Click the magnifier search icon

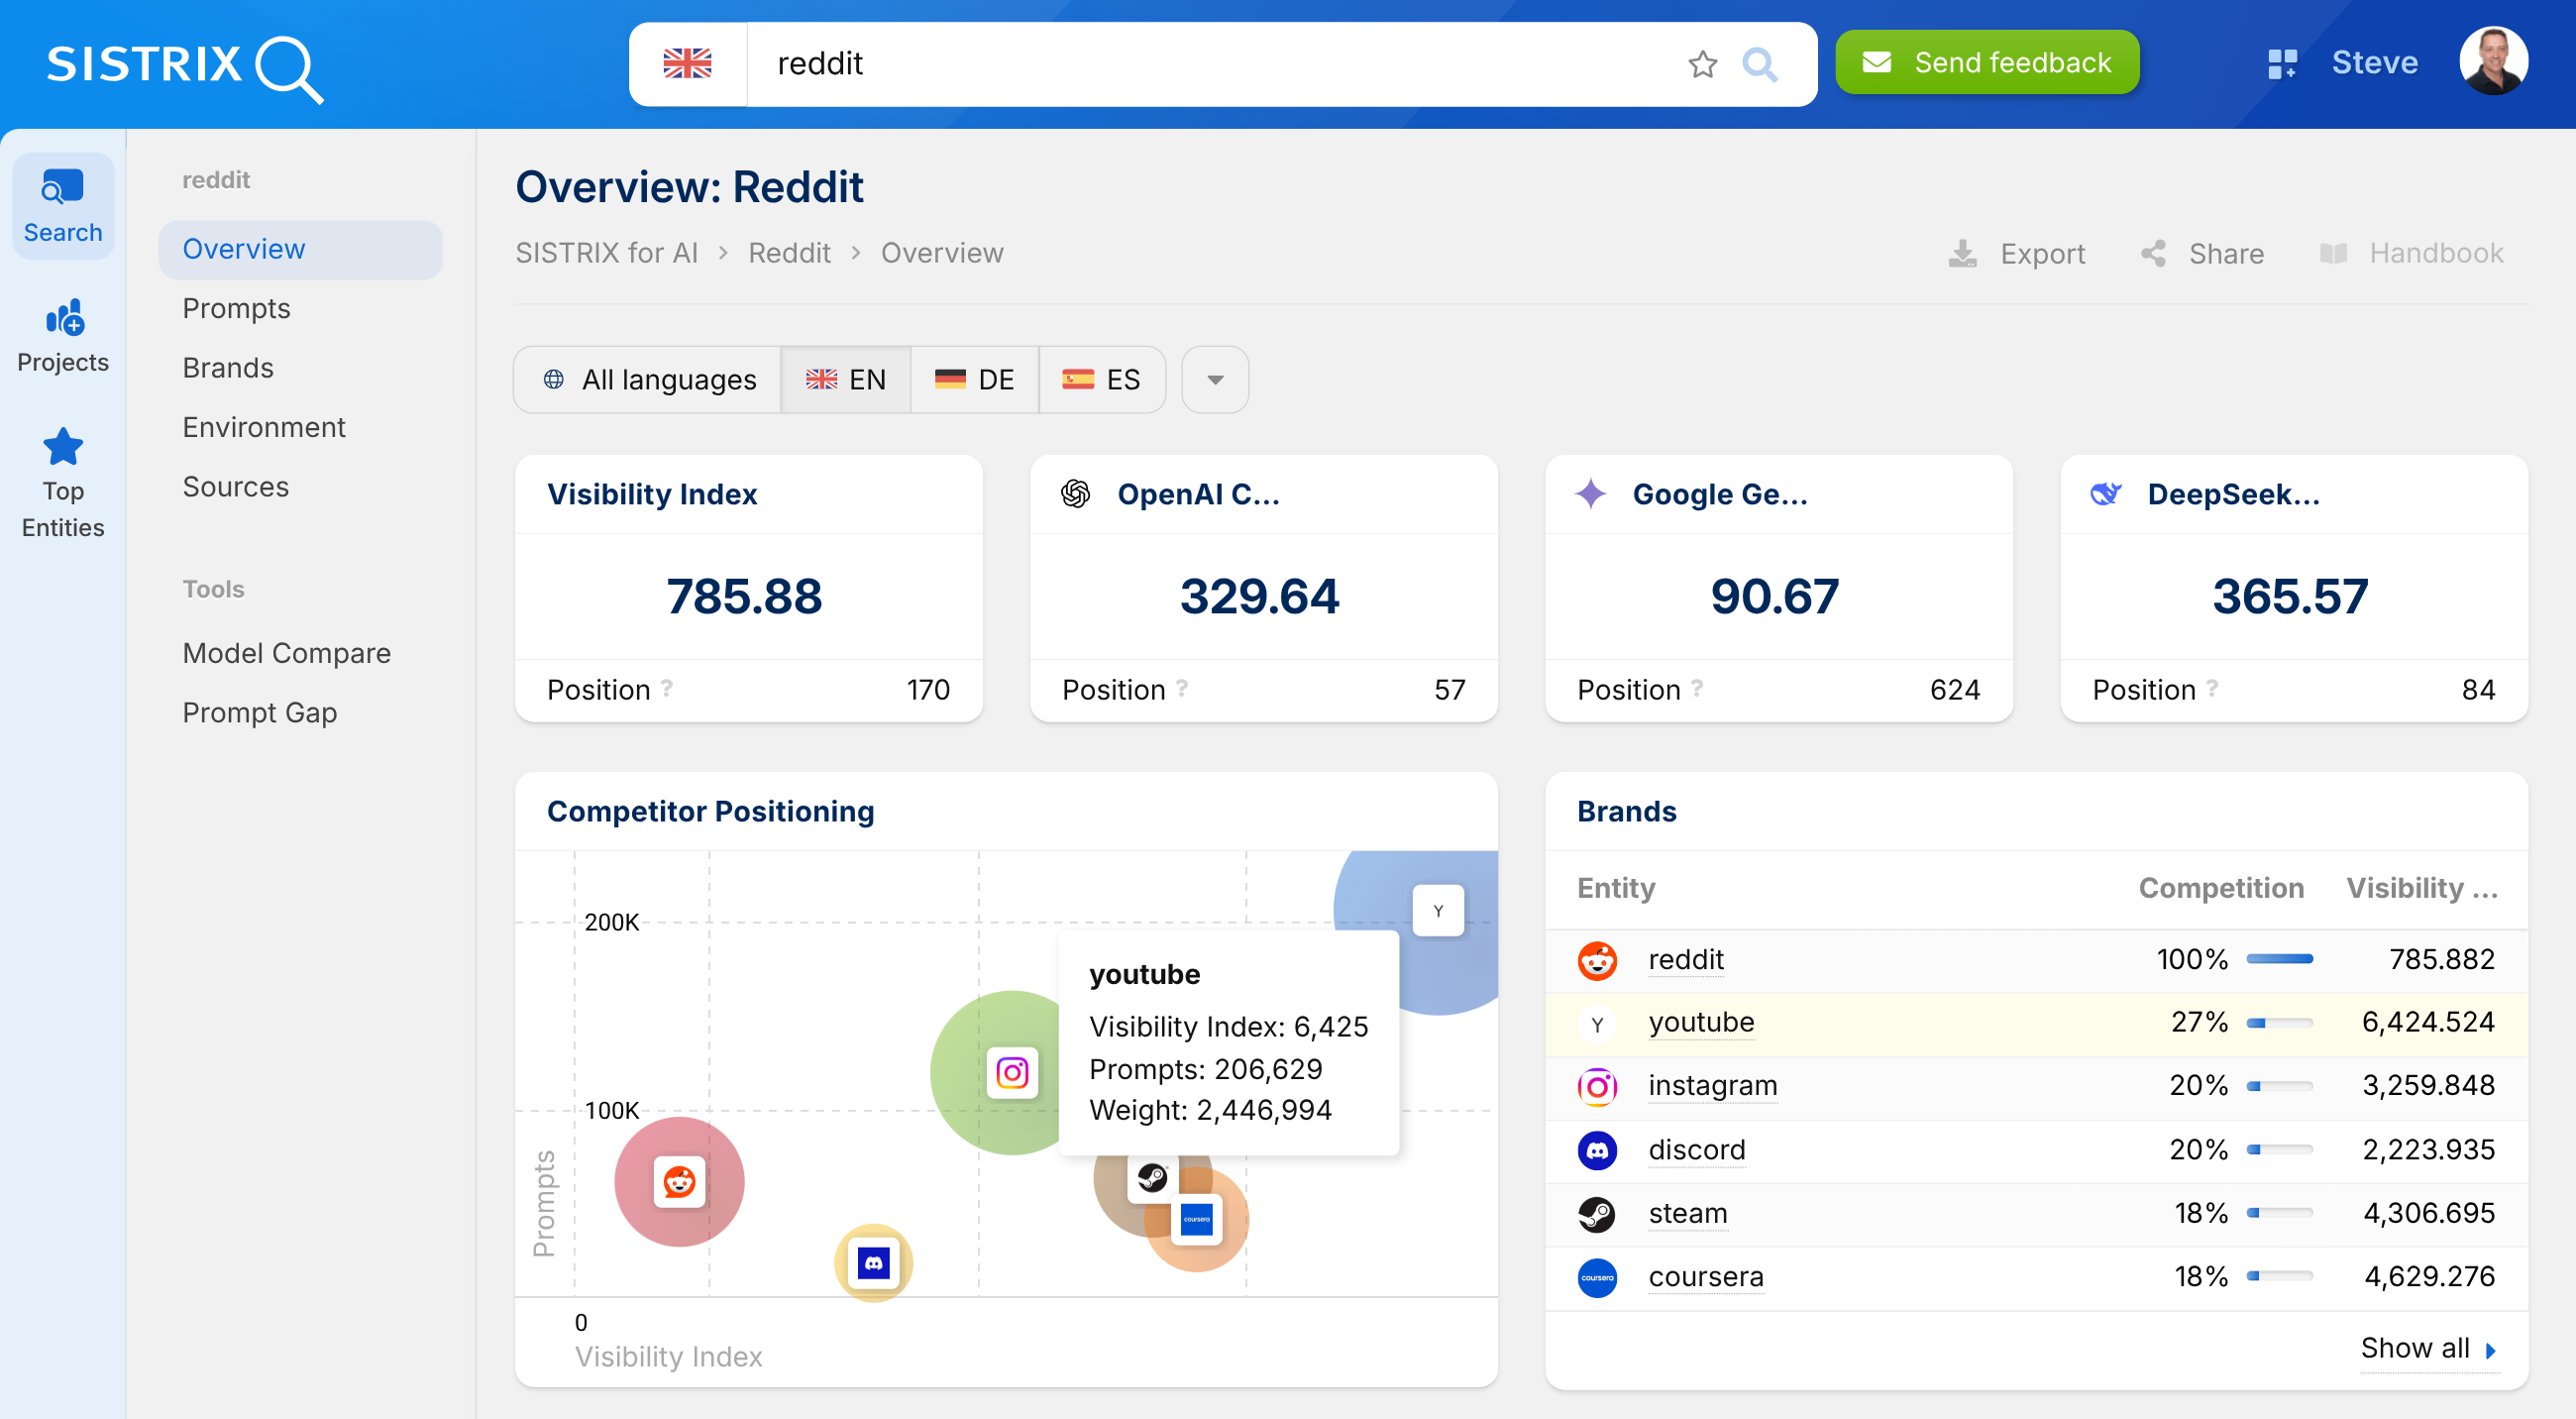(1759, 64)
